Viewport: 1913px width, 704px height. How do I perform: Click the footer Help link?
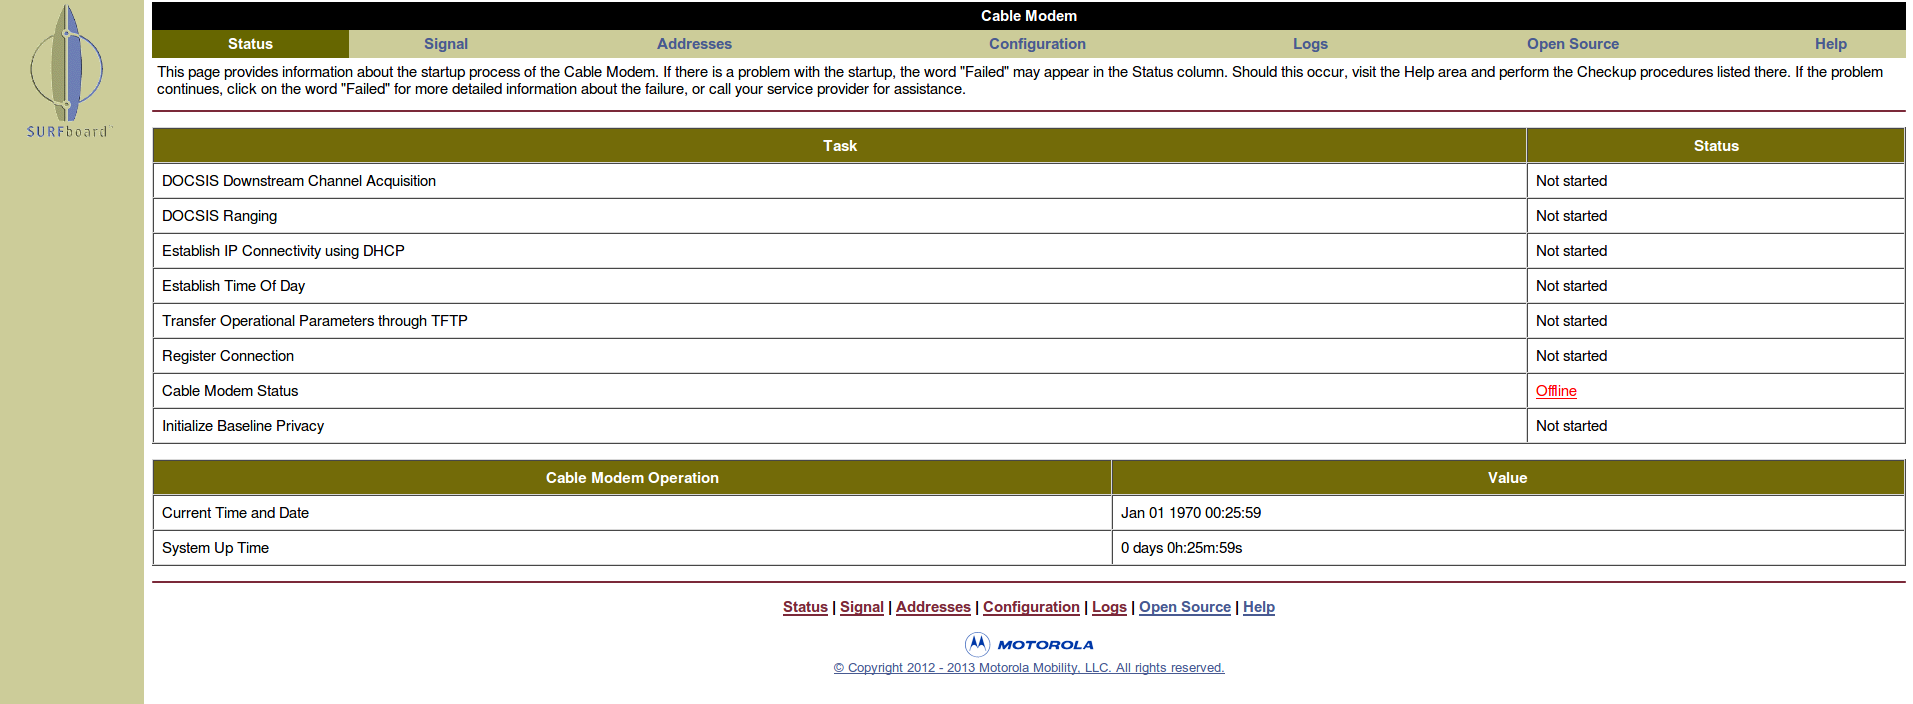1258,607
